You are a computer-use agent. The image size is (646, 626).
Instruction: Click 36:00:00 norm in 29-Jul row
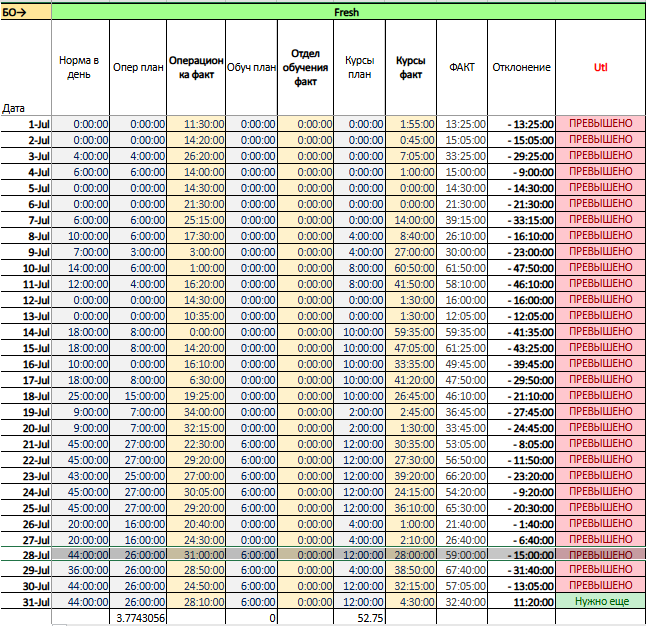point(80,570)
